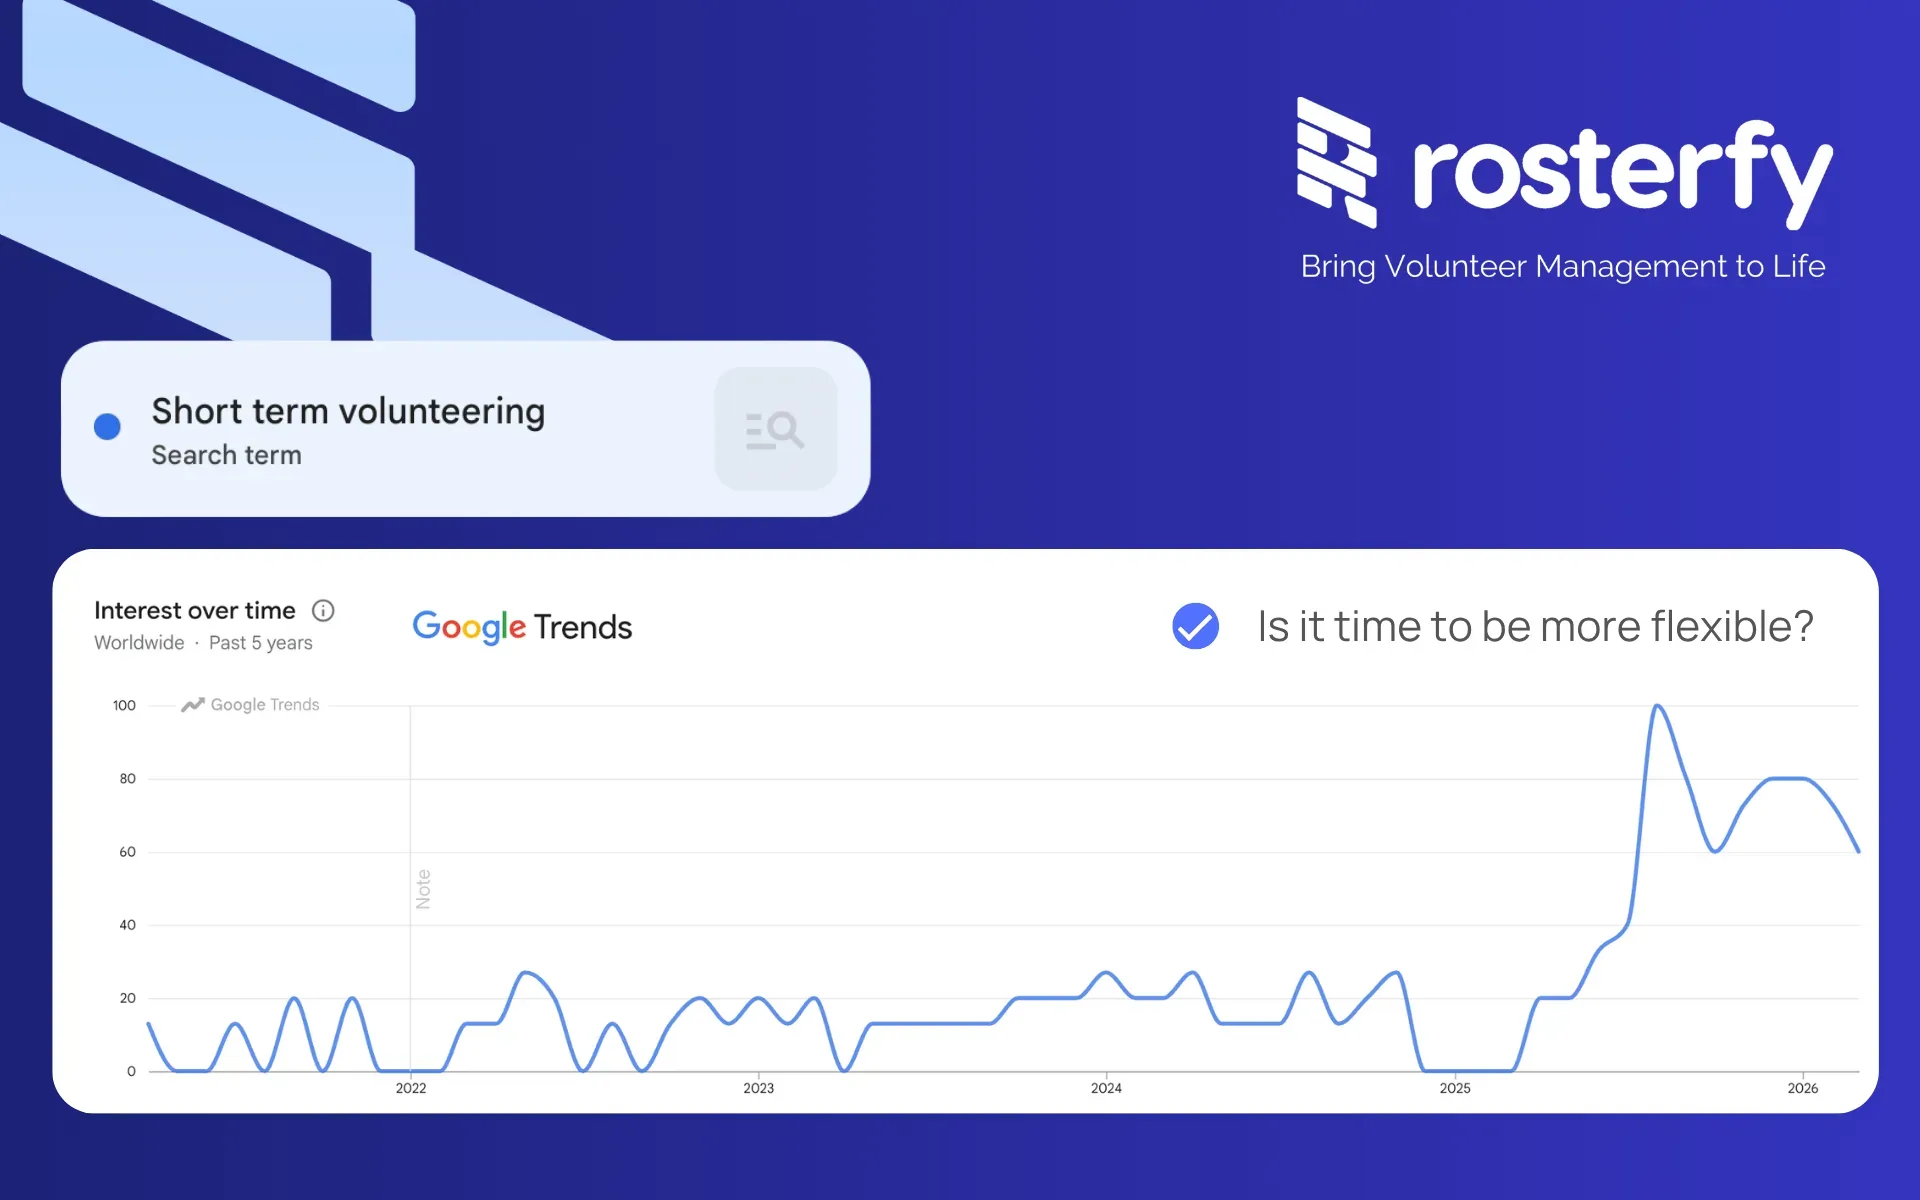Screen dimensions: 1920x1200
Task: Click the vertical Note marker in chart
Action: tap(423, 888)
